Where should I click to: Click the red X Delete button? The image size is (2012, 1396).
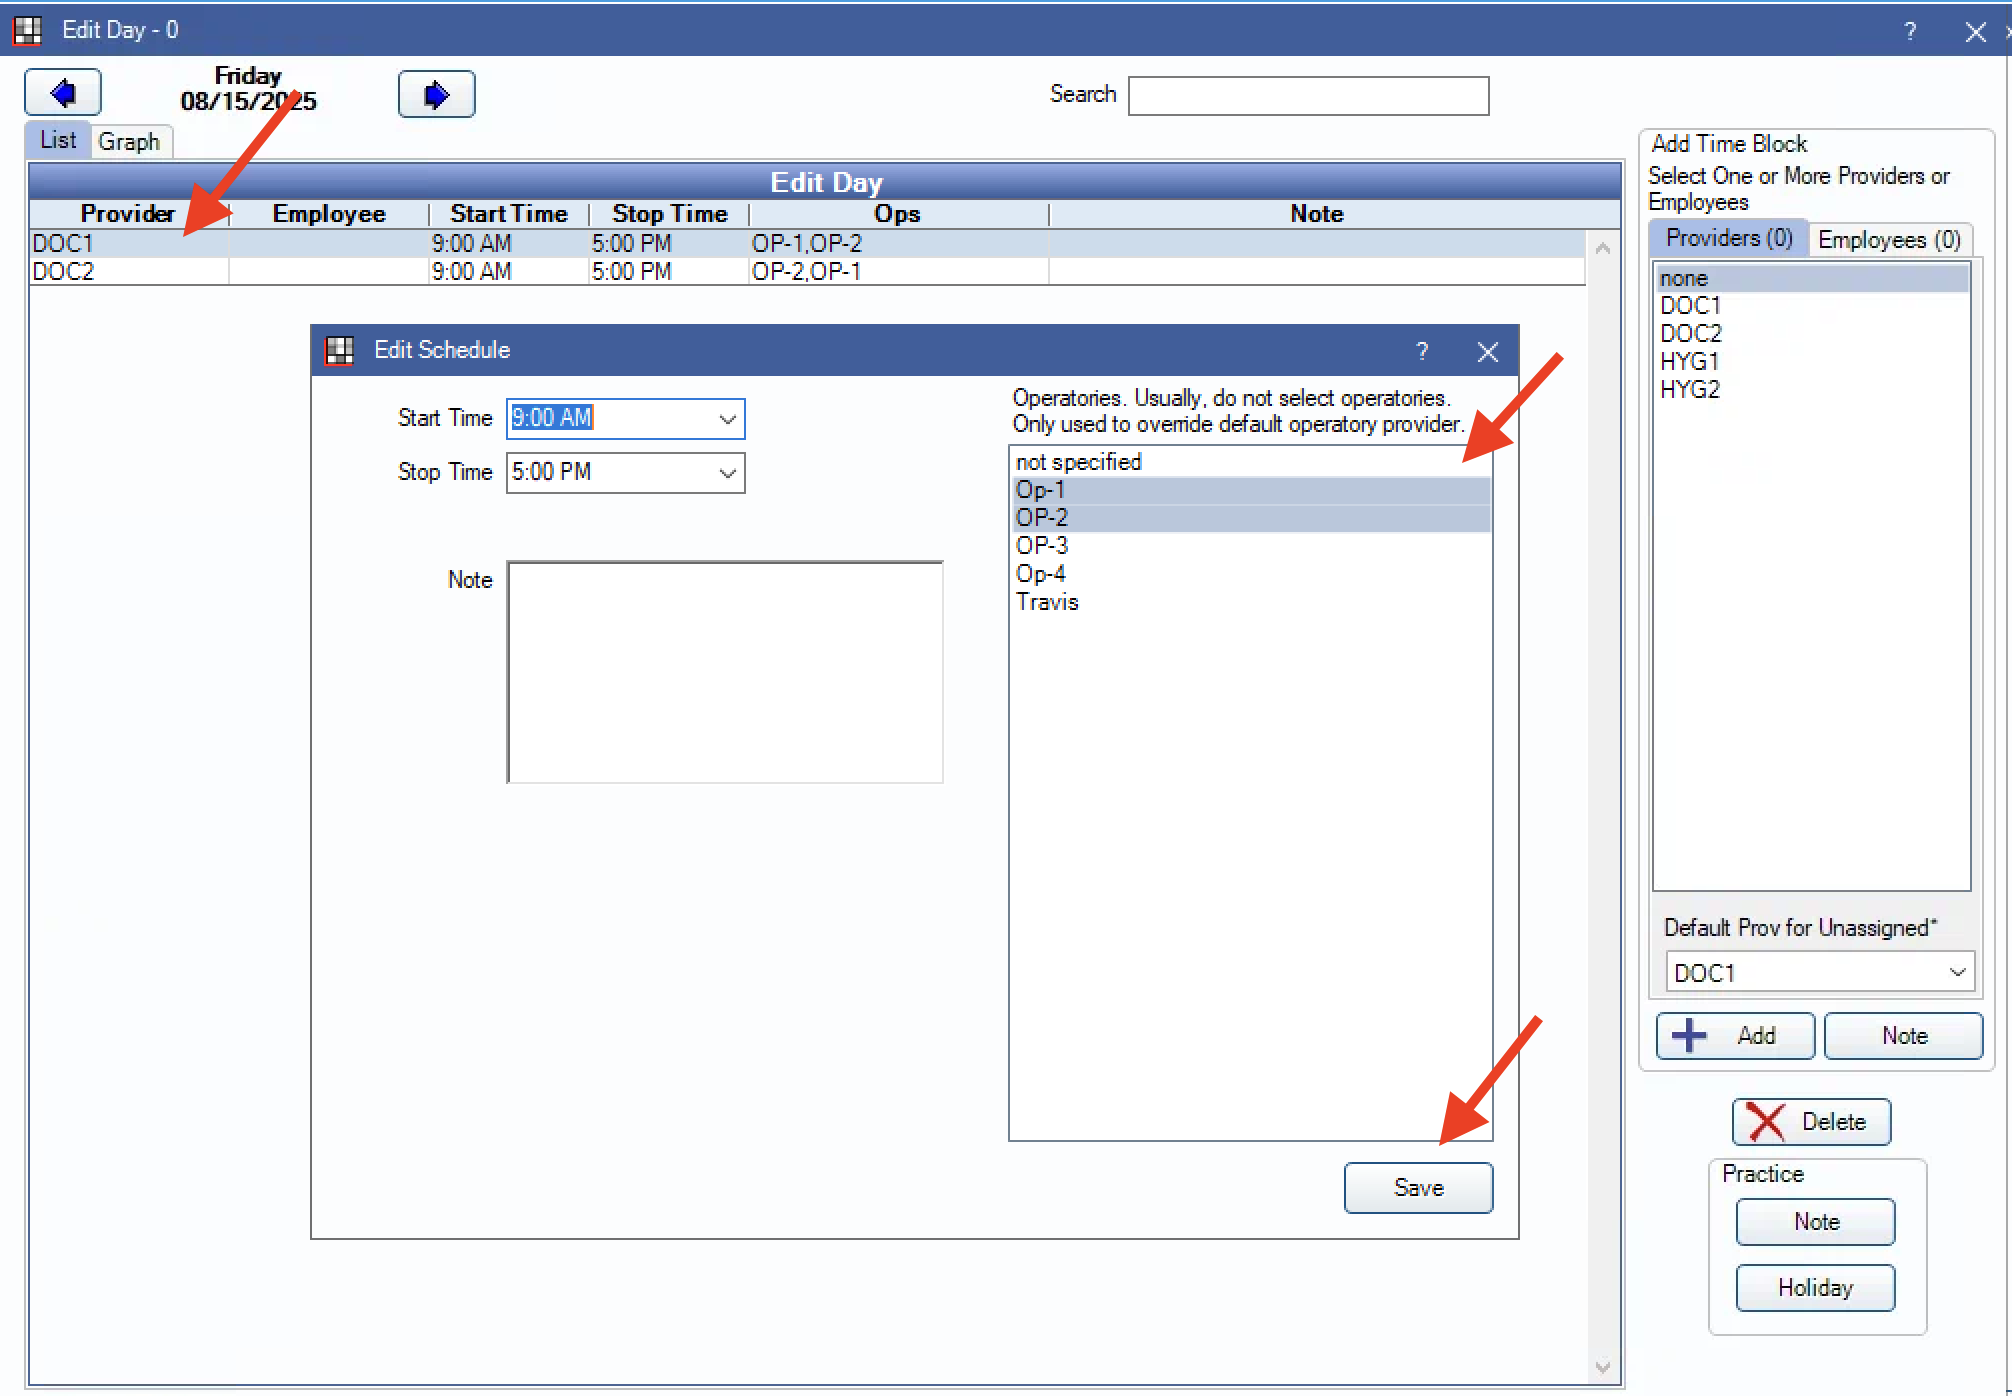(x=1811, y=1122)
